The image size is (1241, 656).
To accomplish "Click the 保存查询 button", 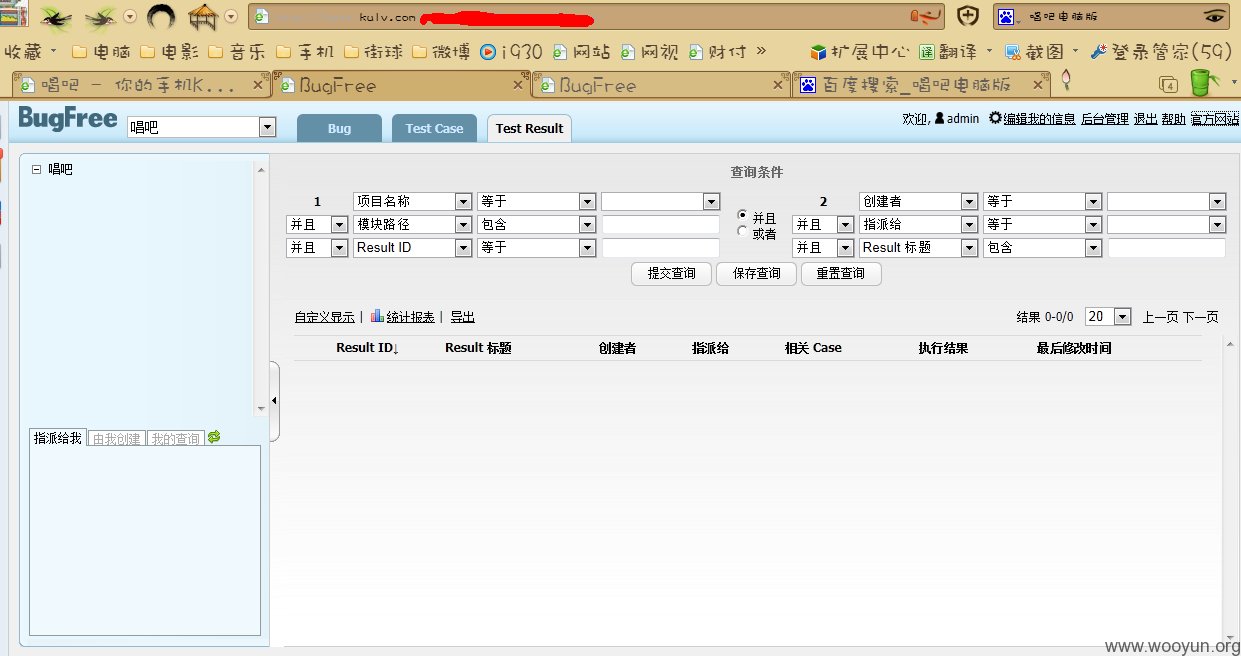I will pos(756,274).
